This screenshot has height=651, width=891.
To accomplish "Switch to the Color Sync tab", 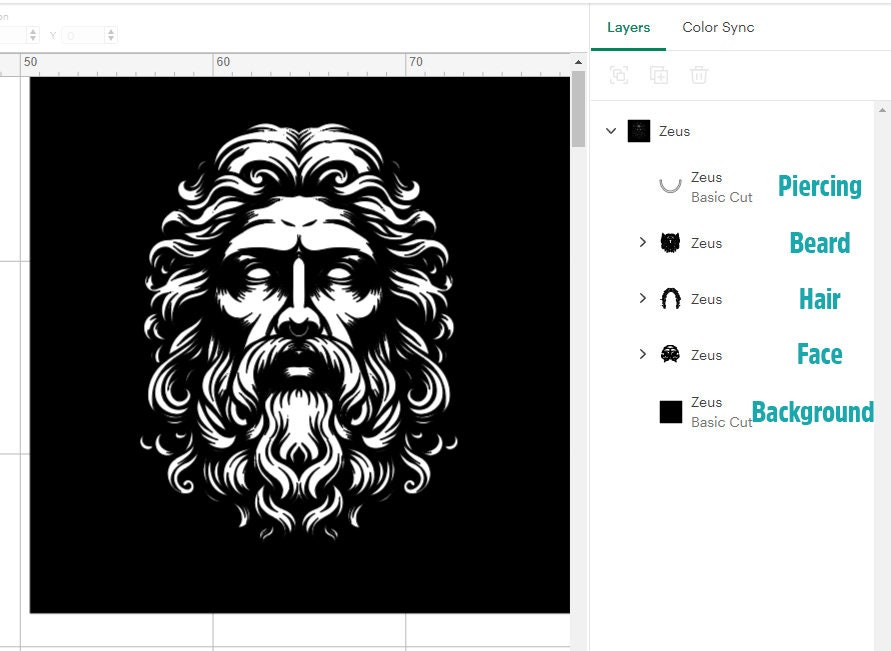I will (718, 28).
